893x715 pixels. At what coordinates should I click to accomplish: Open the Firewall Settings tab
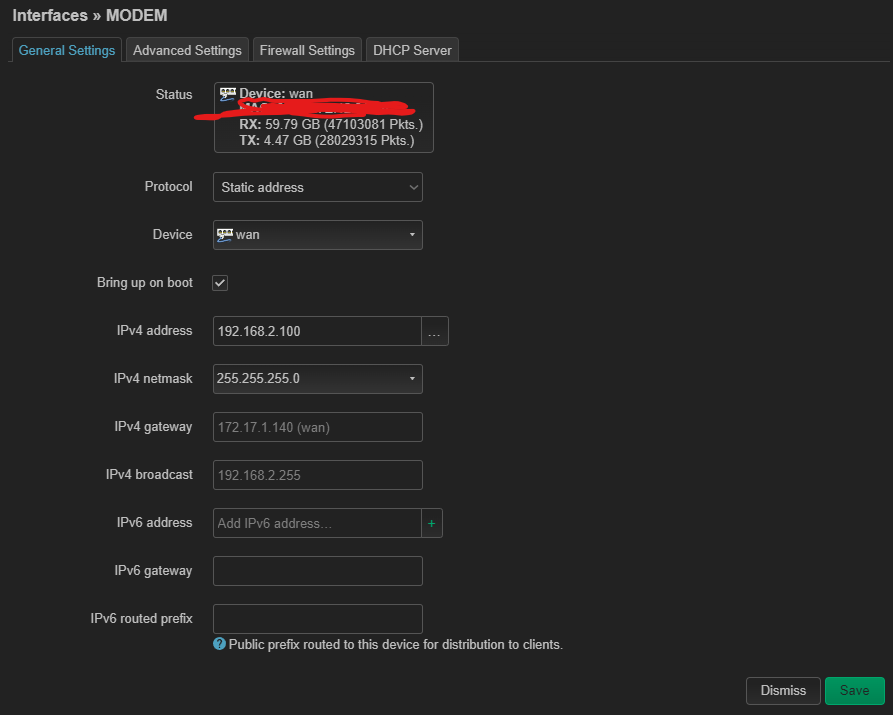pyautogui.click(x=307, y=50)
